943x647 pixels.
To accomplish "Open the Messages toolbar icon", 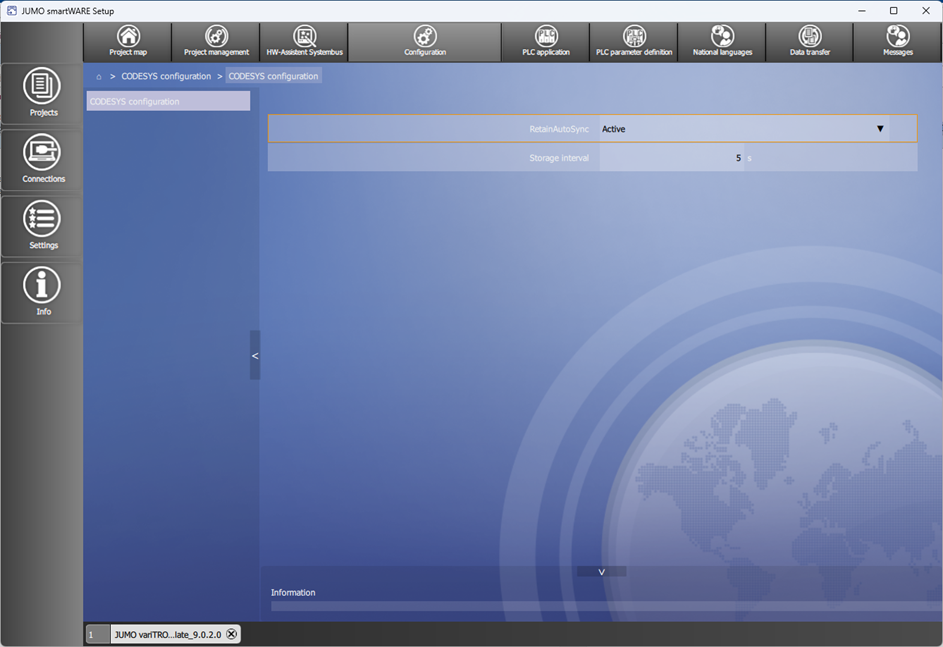I will 897,42.
